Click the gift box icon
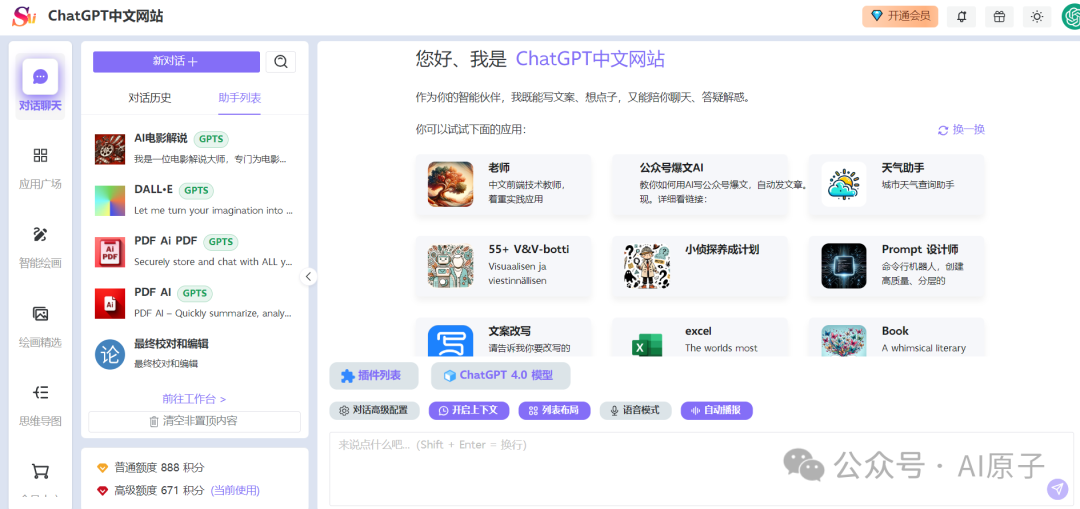 pos(999,17)
